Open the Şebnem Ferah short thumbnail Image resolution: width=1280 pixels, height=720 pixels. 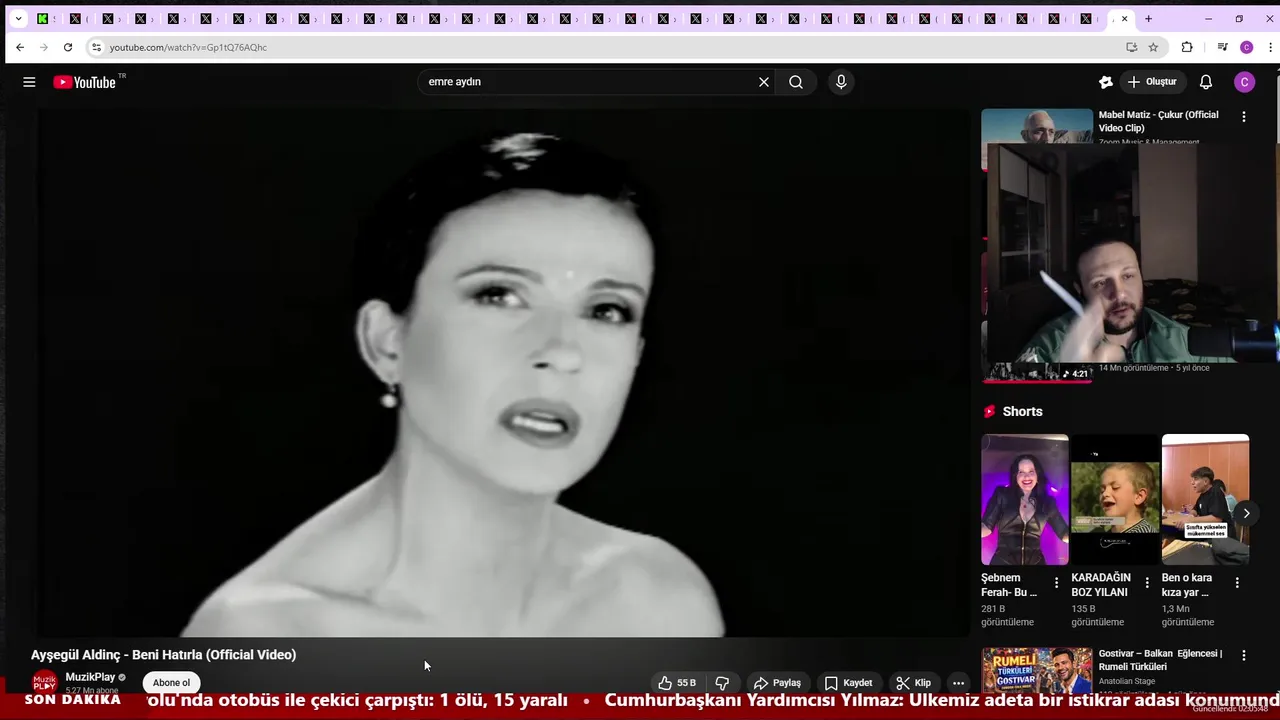point(1024,499)
